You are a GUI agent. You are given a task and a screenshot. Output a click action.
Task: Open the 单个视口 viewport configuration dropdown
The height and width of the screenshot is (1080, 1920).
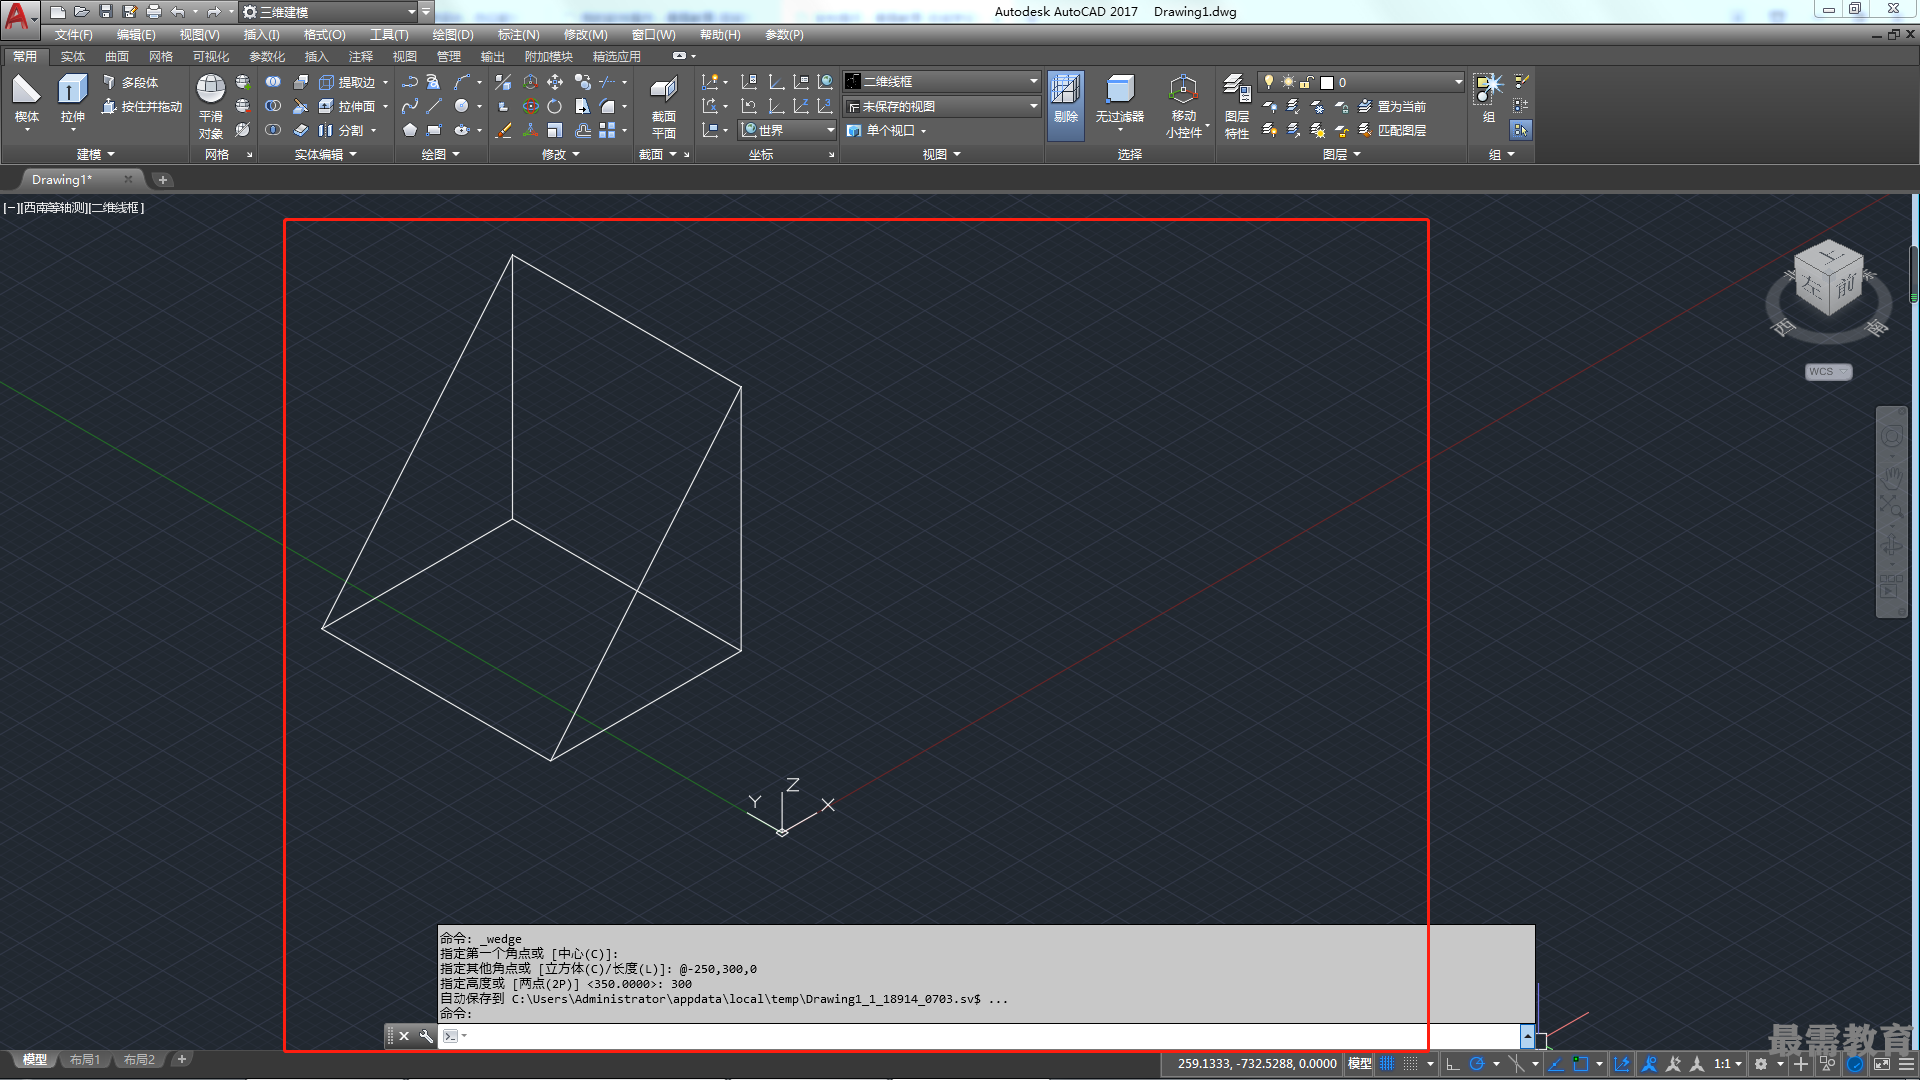[886, 130]
